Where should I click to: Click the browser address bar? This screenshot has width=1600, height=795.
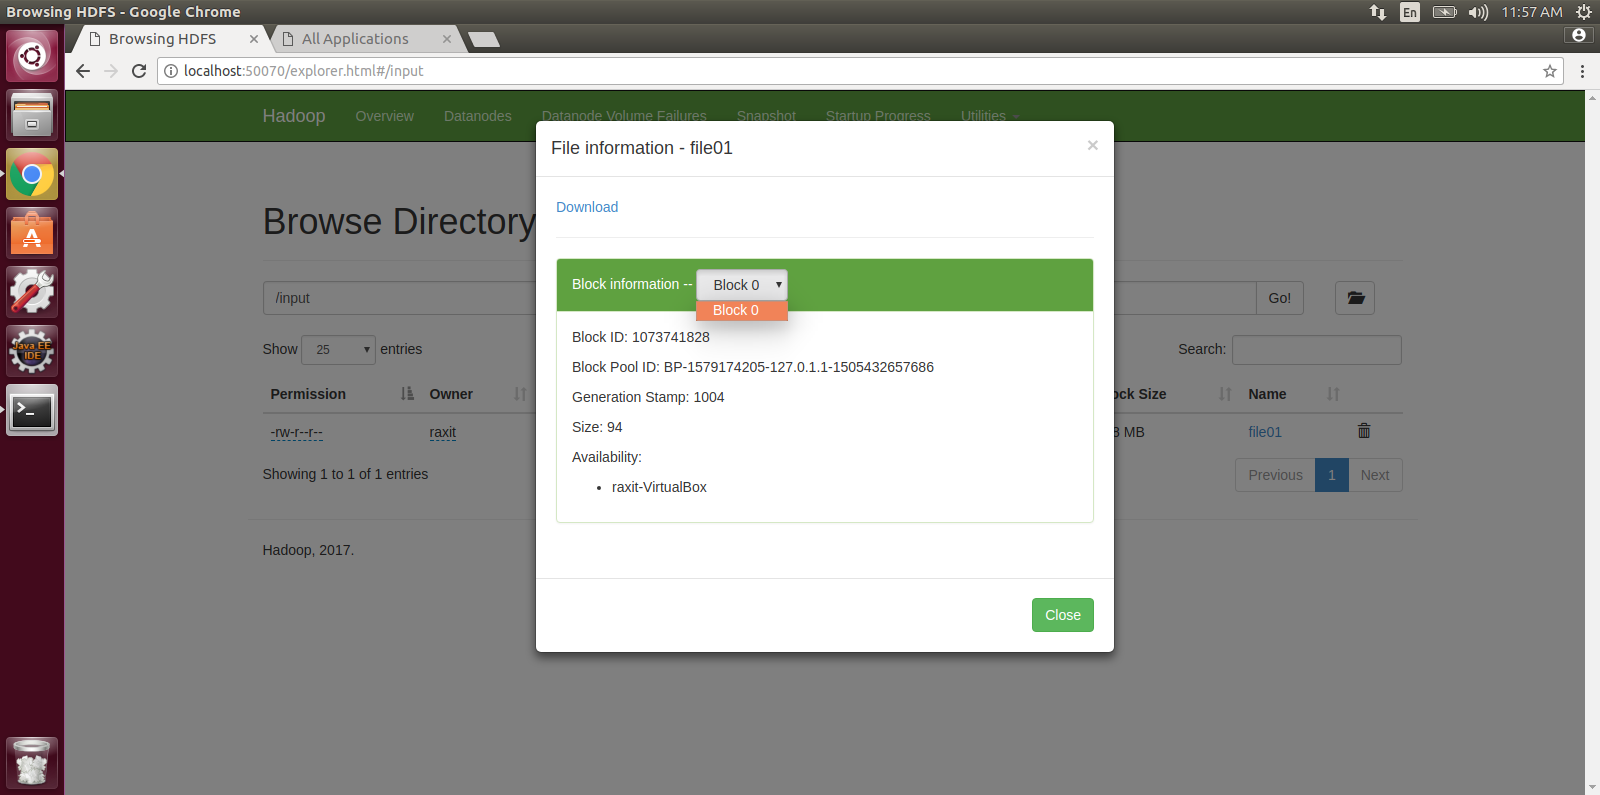[x=860, y=71]
